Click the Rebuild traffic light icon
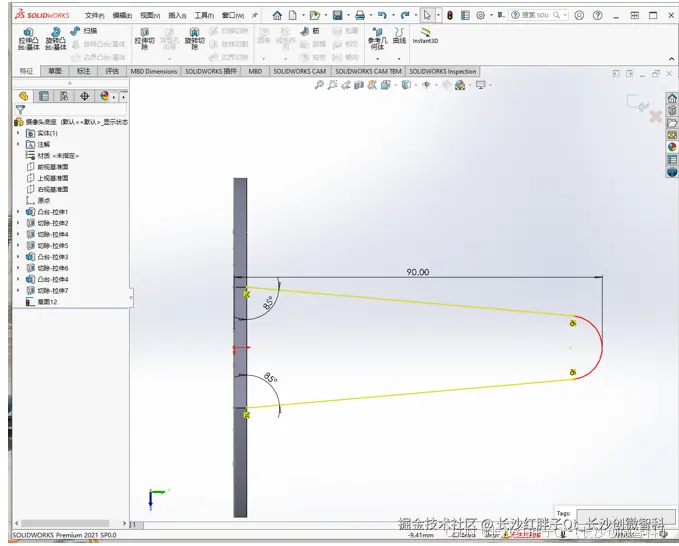The image size is (679, 546). (x=450, y=15)
